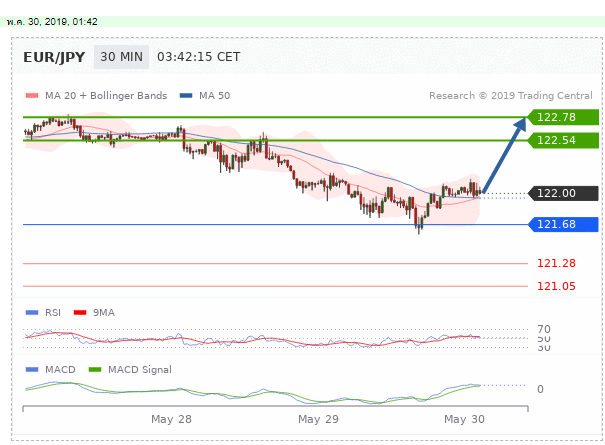Click the May 28 date axis label
605x445 pixels.
coord(171,419)
